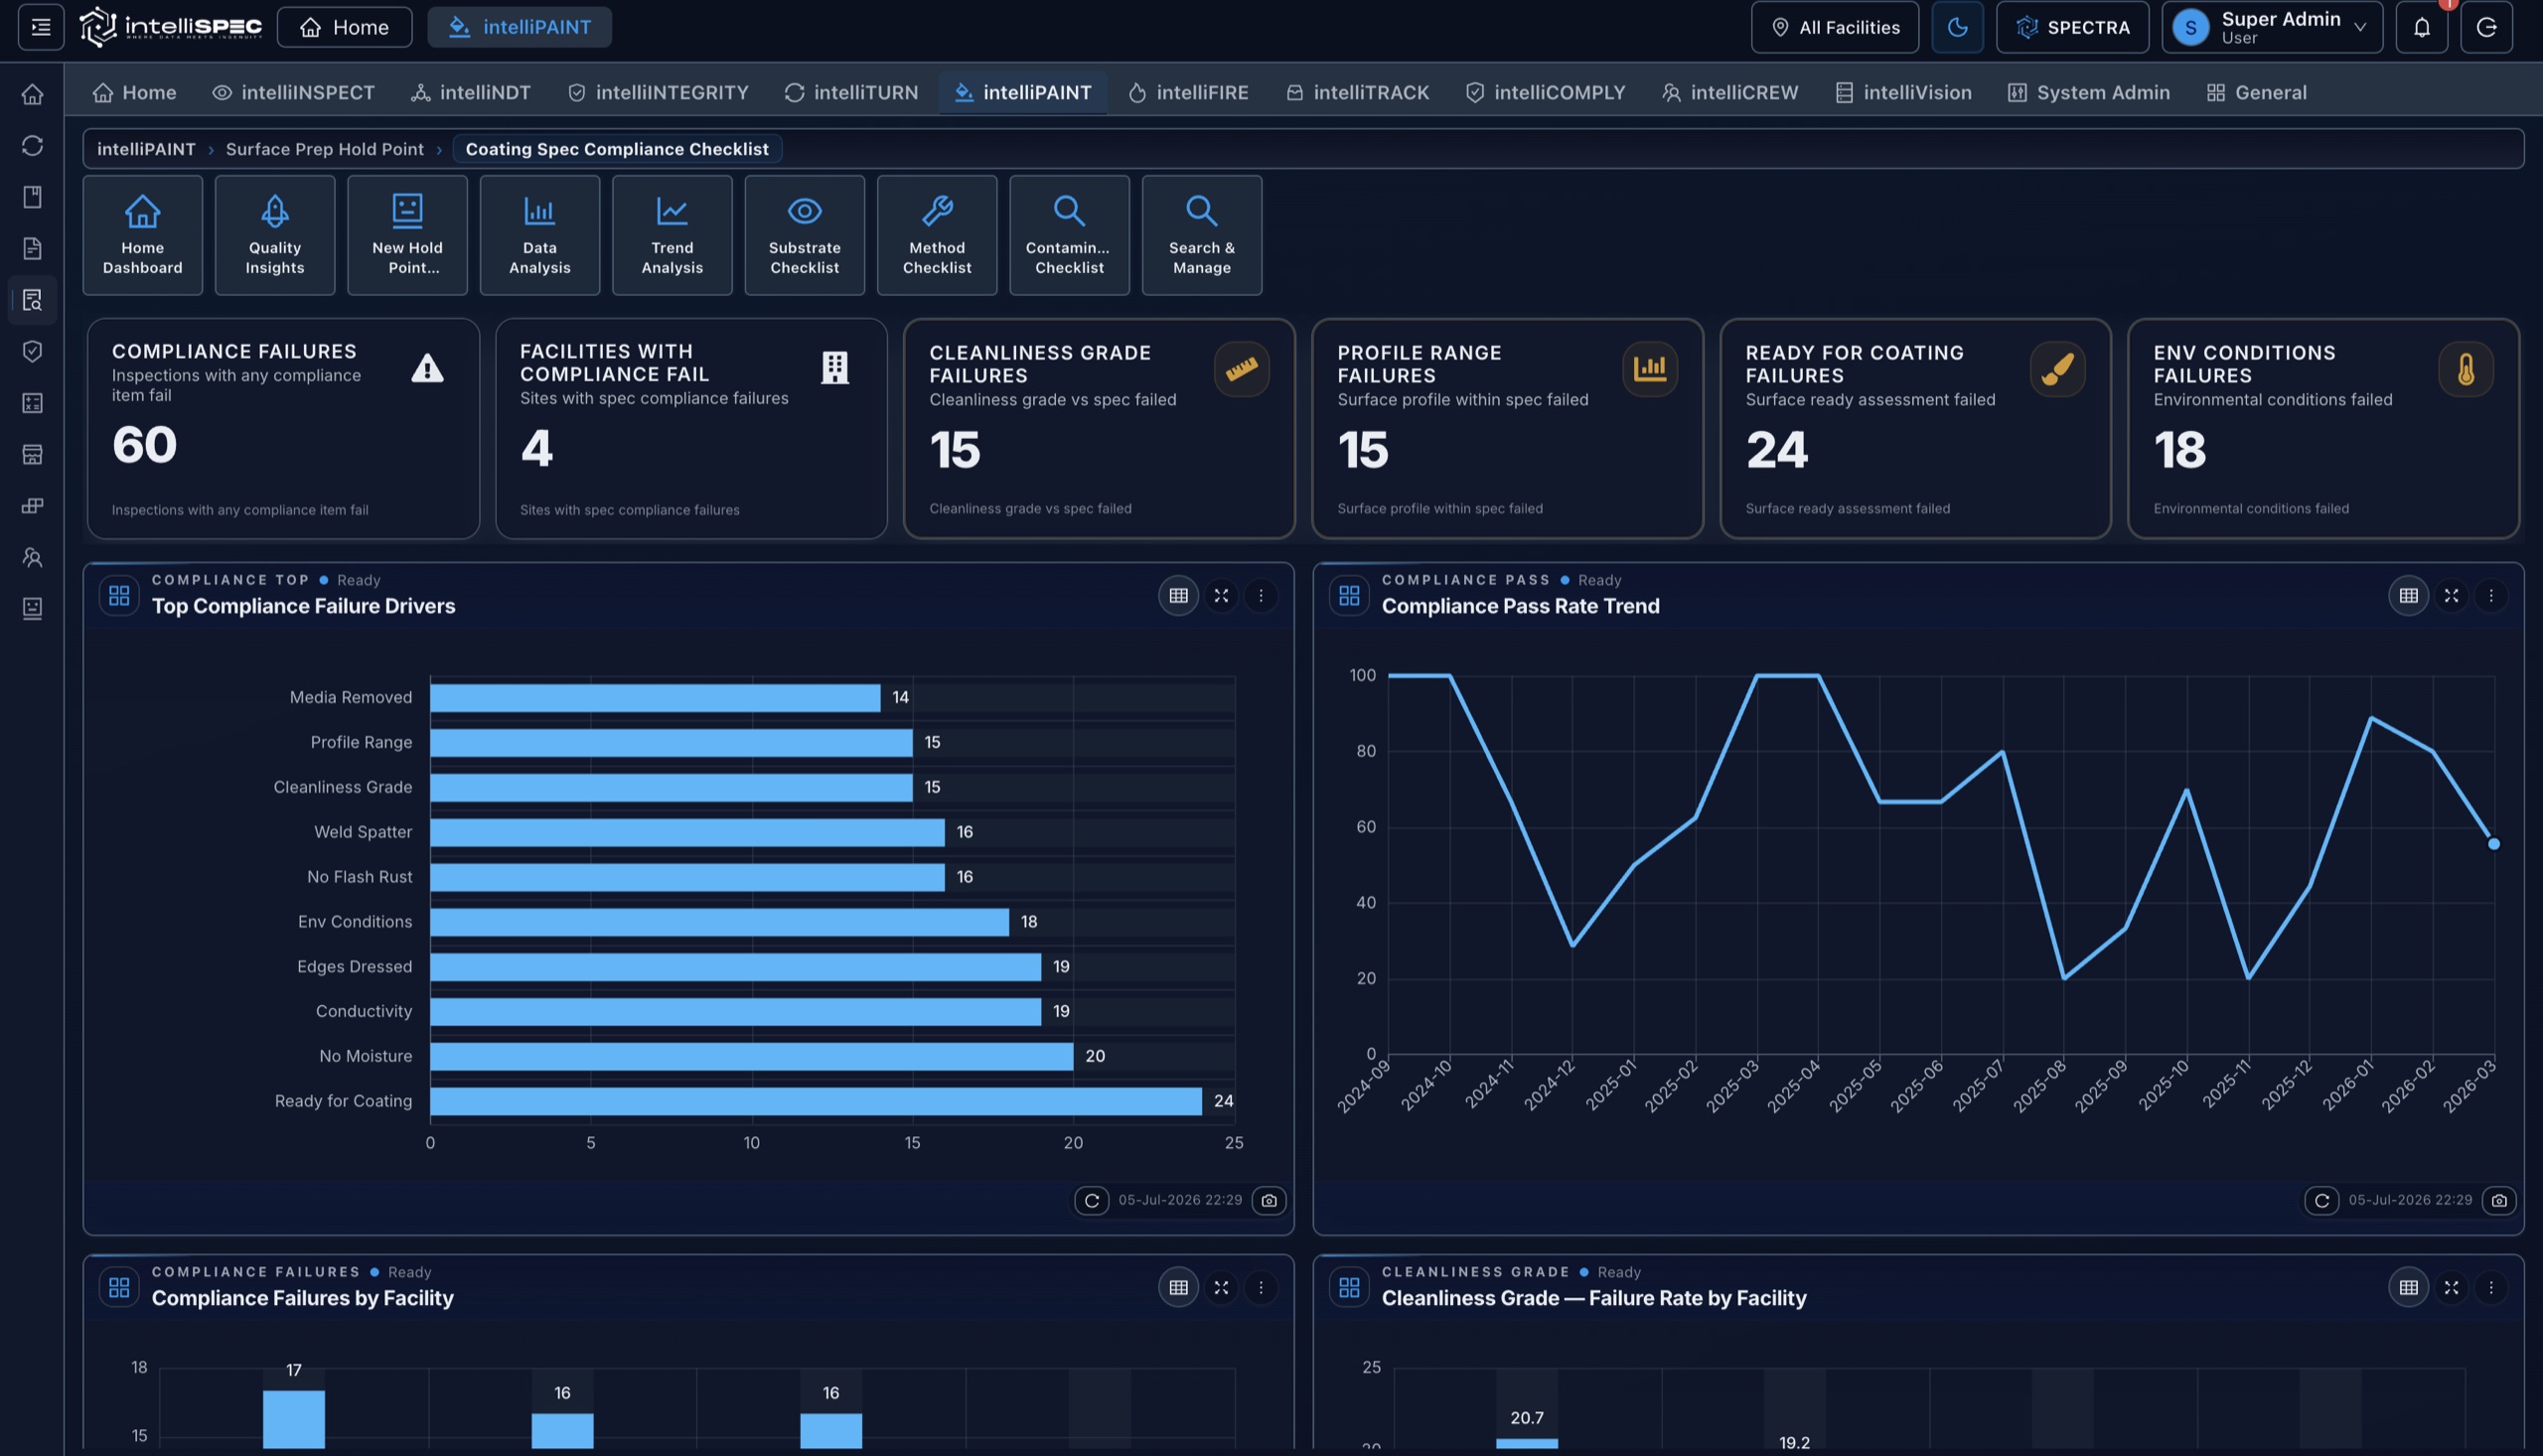Viewport: 2543px width, 1456px height.
Task: Open the Home Dashboard tile
Action: click(x=142, y=235)
